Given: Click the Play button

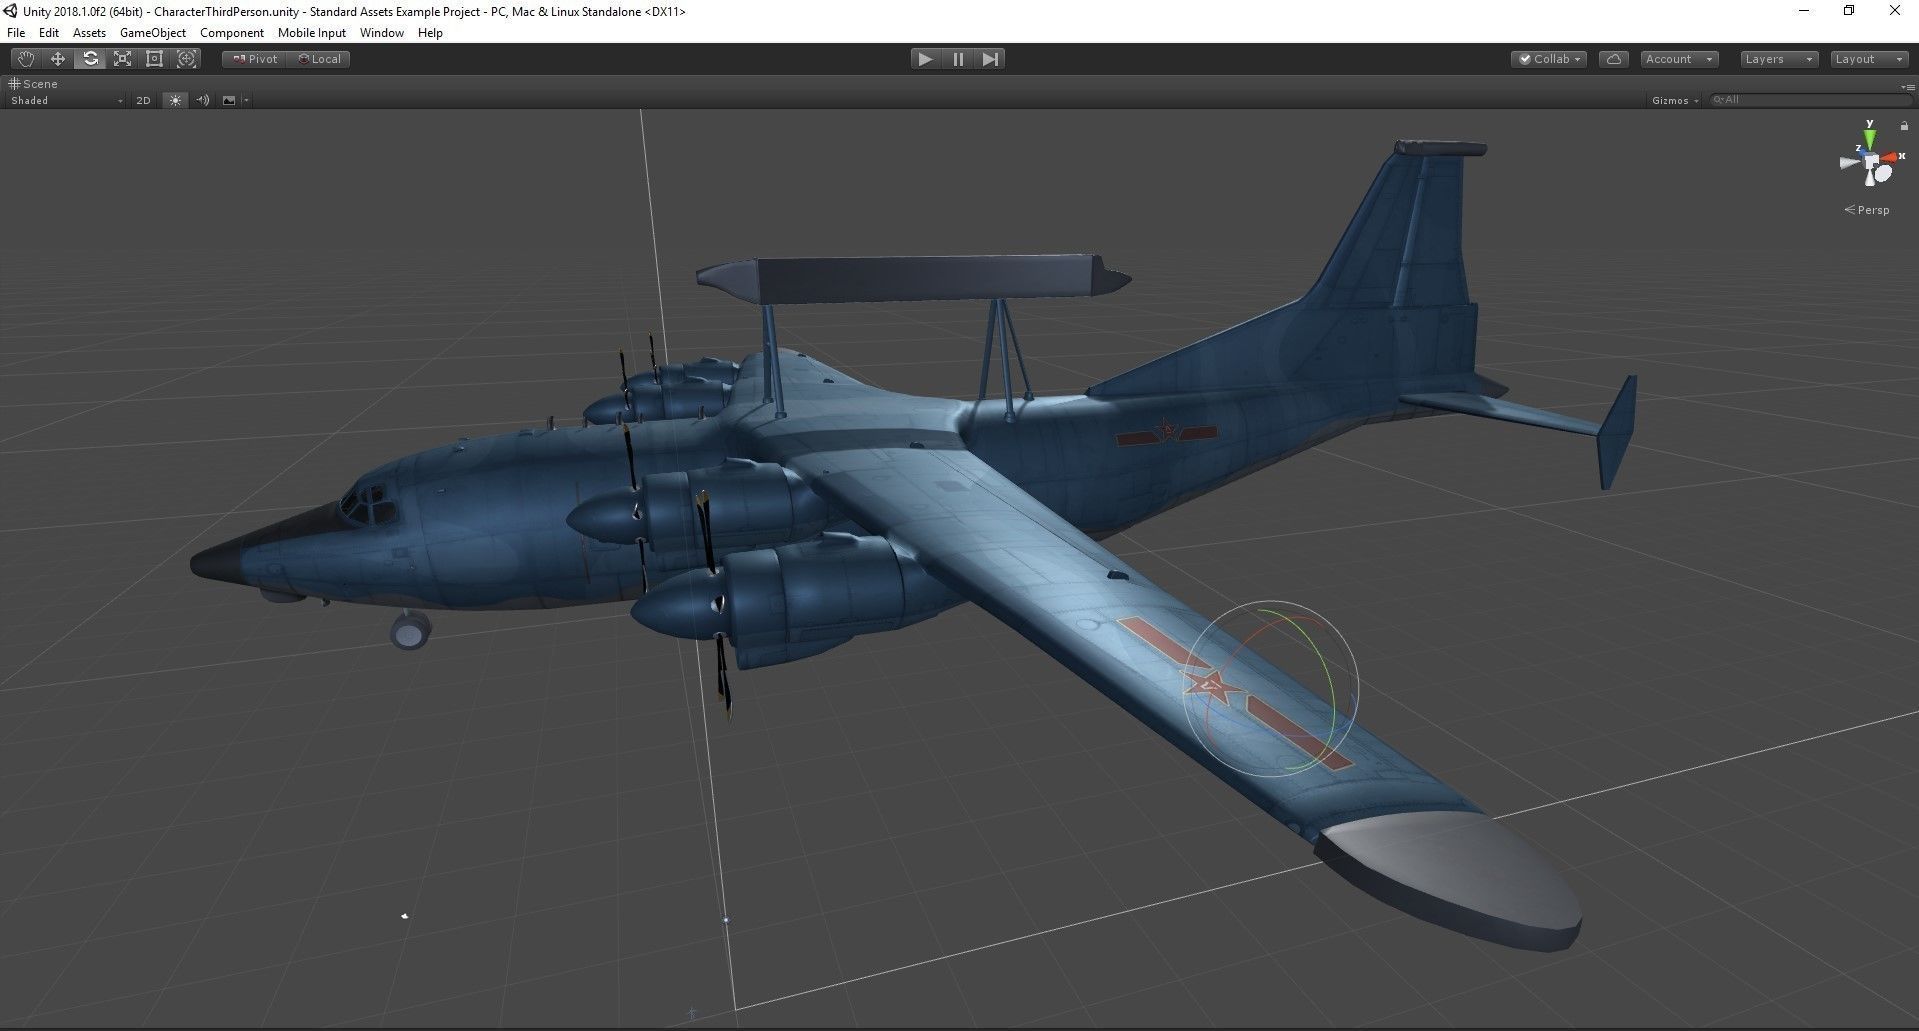Looking at the screenshot, I should (x=925, y=59).
